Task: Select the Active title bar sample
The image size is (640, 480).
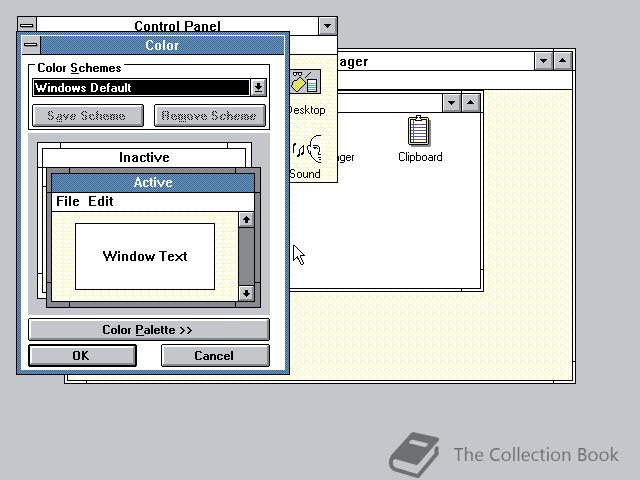Action: [153, 182]
